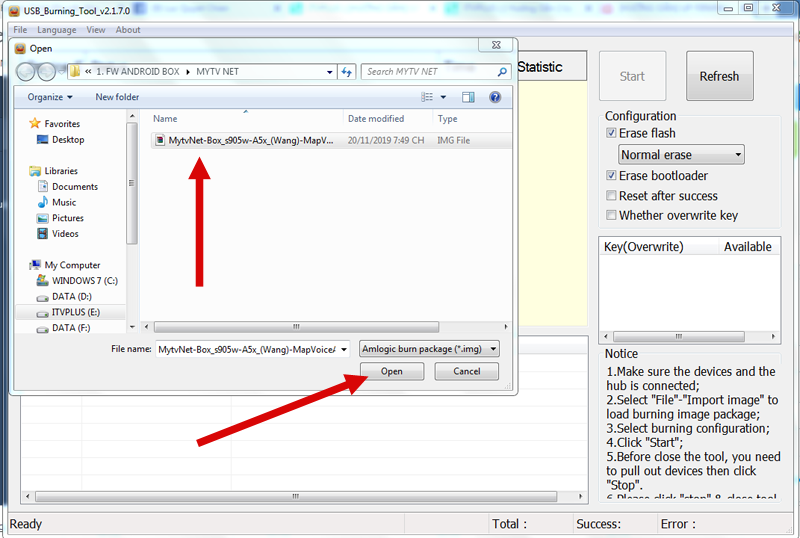Open the Organize menu dropdown
Viewport: 800px width, 538px height.
50,97
